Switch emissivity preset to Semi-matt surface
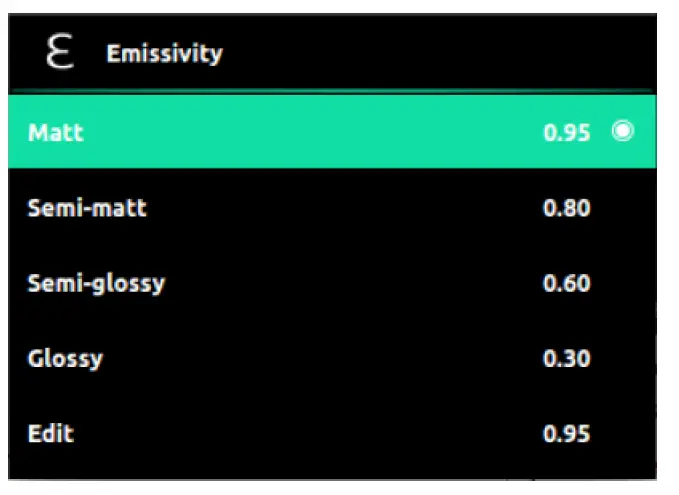The image size is (679, 495). (x=330, y=208)
